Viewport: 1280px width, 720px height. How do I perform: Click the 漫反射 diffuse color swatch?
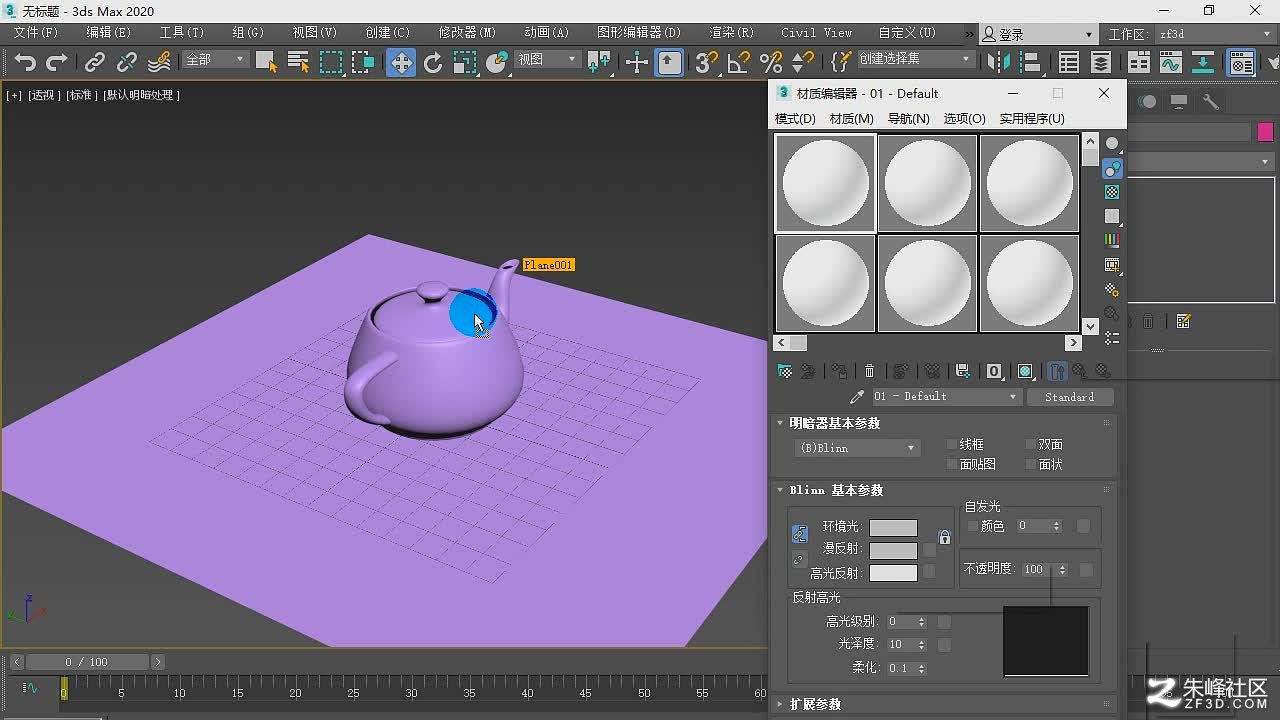click(893, 550)
